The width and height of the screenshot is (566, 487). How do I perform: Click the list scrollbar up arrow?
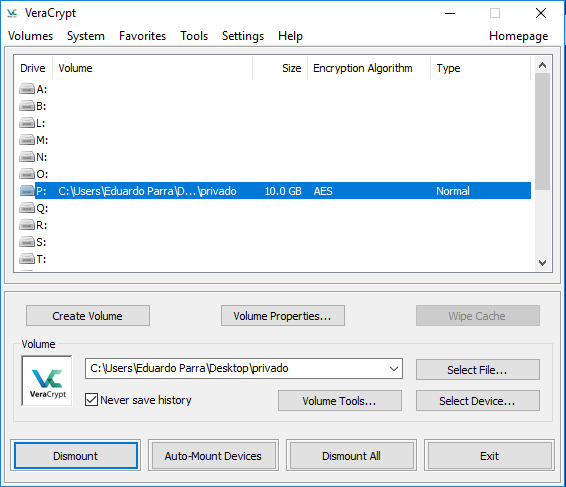coord(542,65)
